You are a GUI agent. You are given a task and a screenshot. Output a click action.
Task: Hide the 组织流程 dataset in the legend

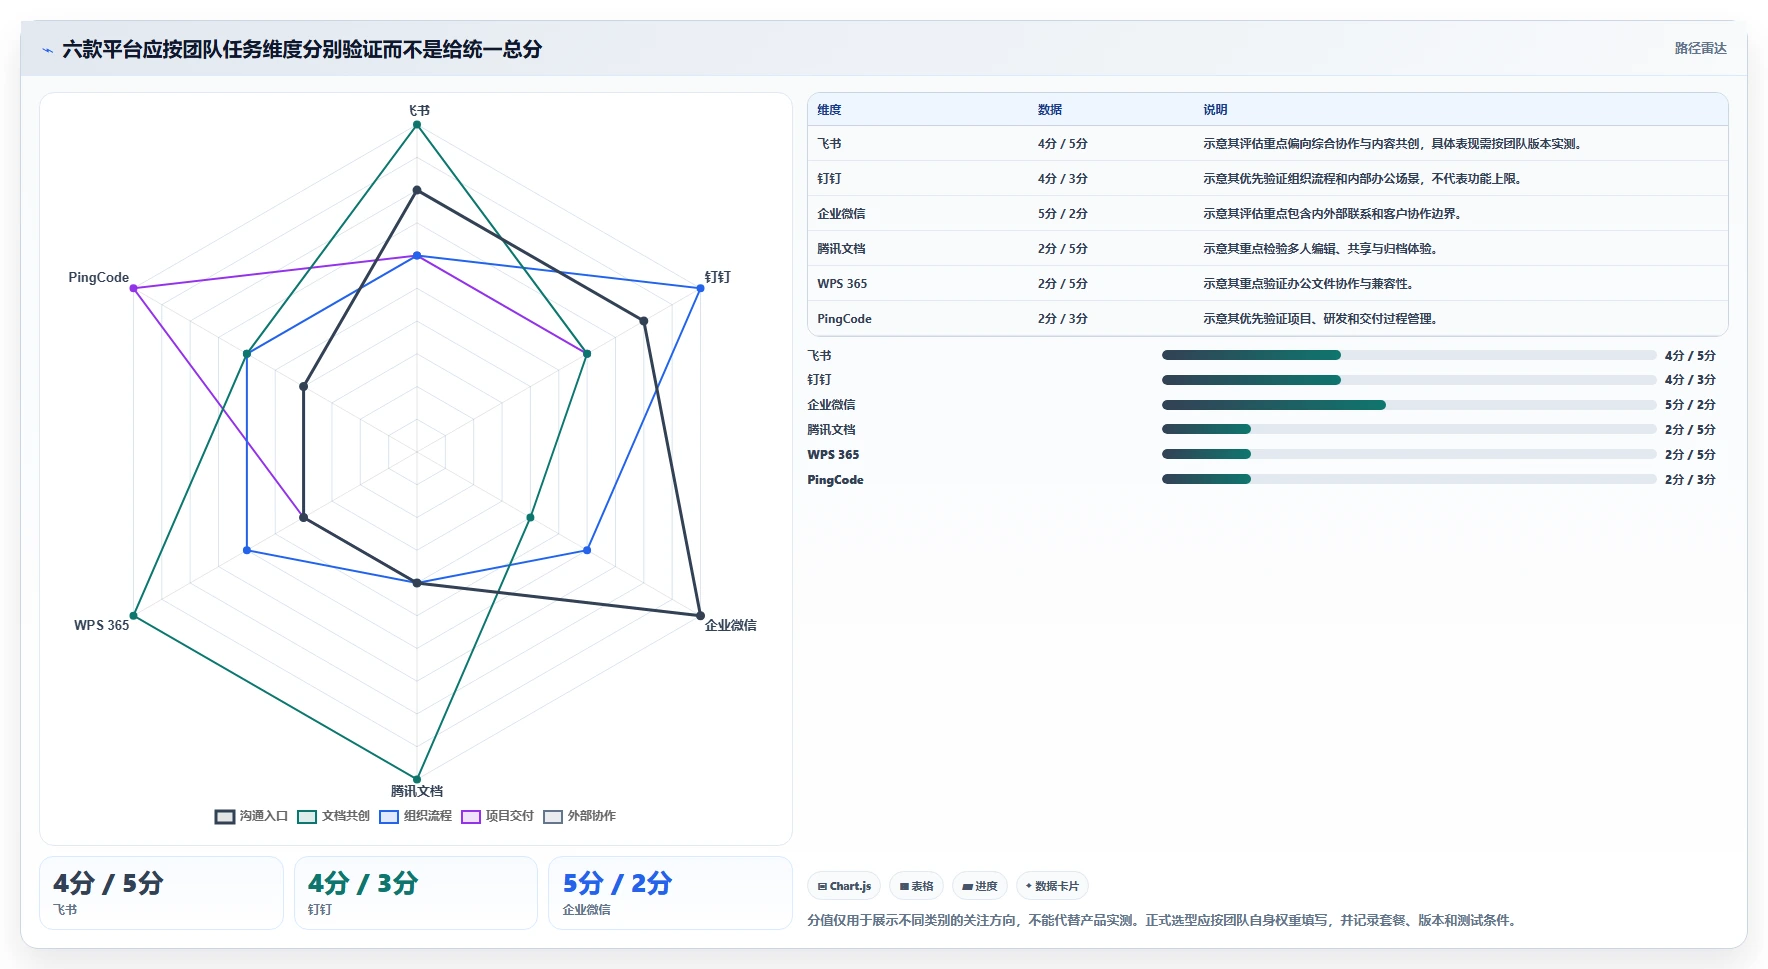[415, 816]
